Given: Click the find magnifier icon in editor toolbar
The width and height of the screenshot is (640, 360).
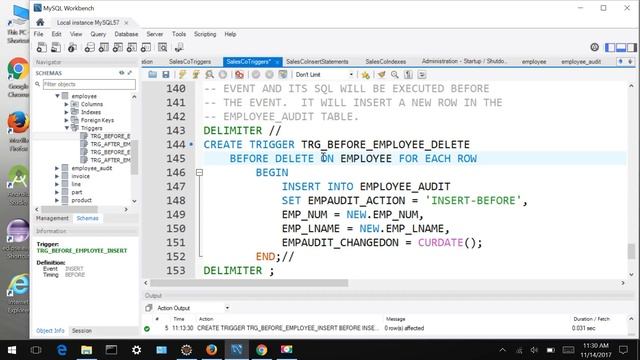Looking at the screenshot, I should (x=395, y=75).
